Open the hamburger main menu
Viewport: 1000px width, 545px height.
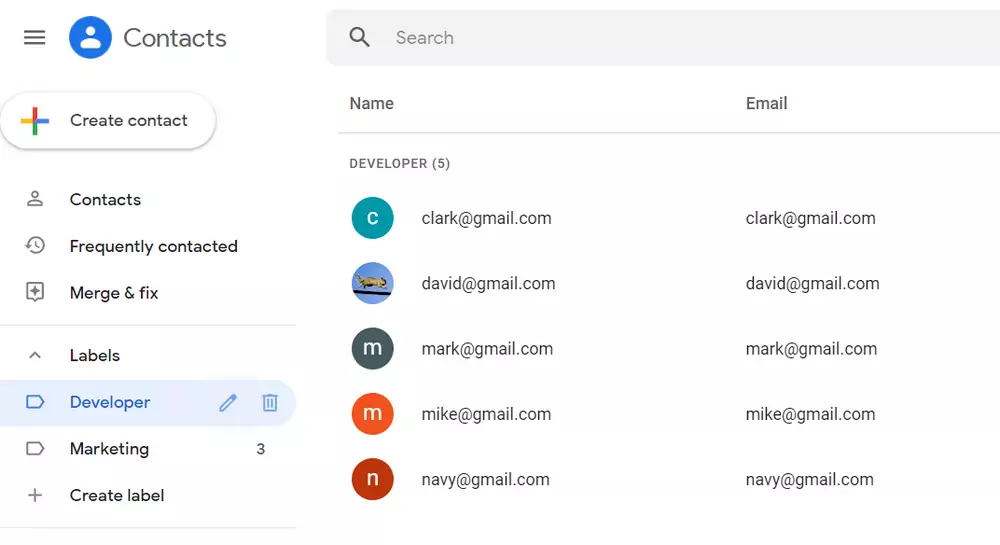(x=35, y=38)
